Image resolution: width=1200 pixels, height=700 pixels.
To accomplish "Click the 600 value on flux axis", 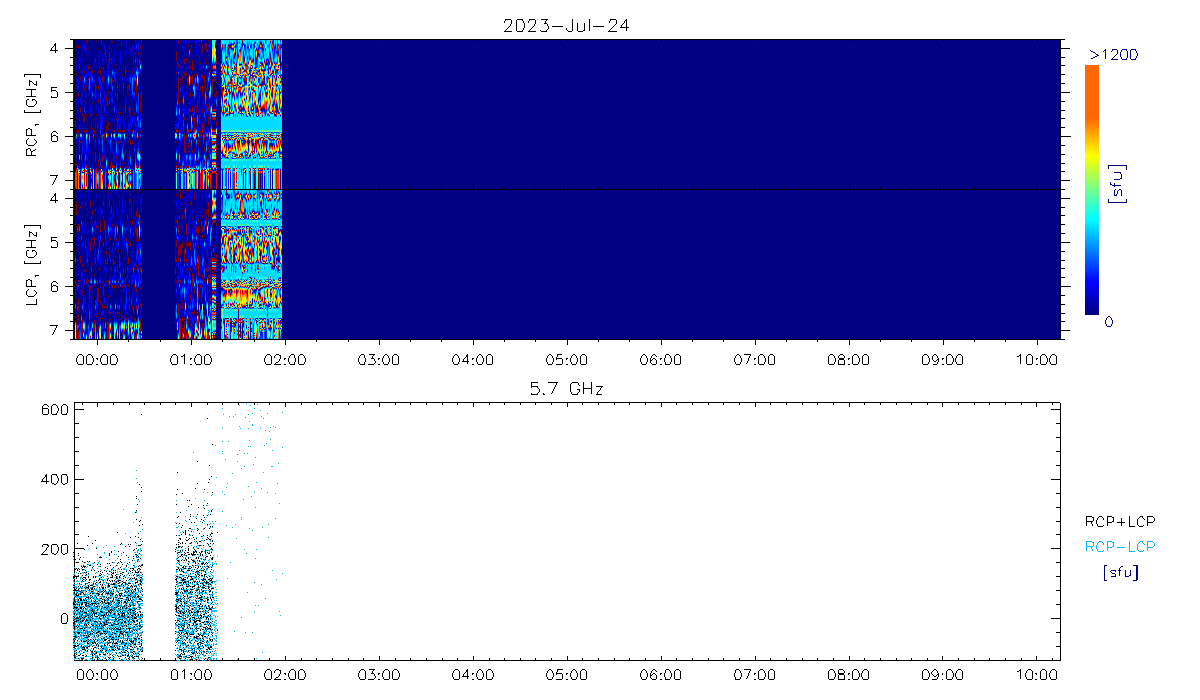I will (54, 409).
